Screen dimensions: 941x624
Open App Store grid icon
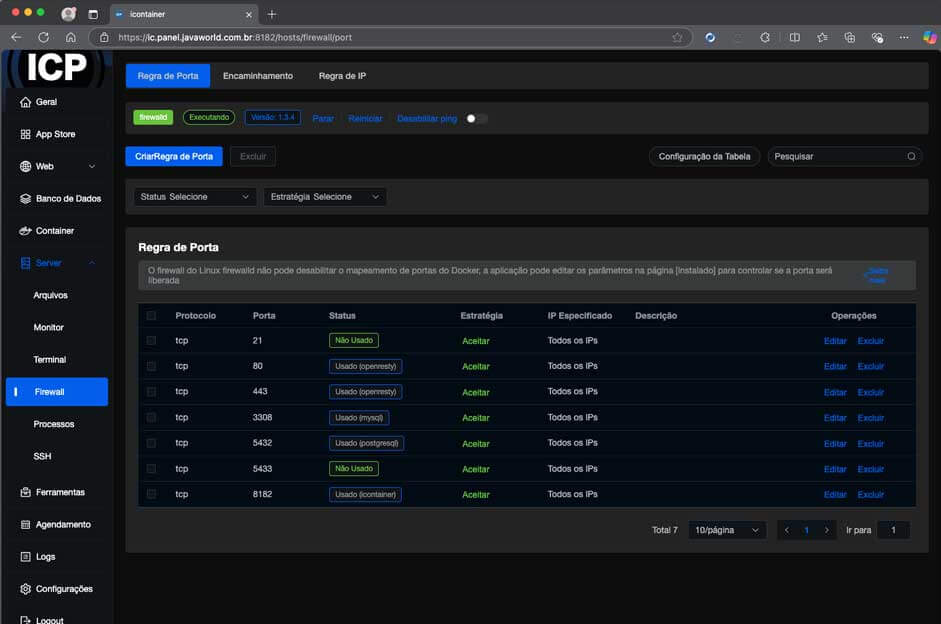pos(26,134)
